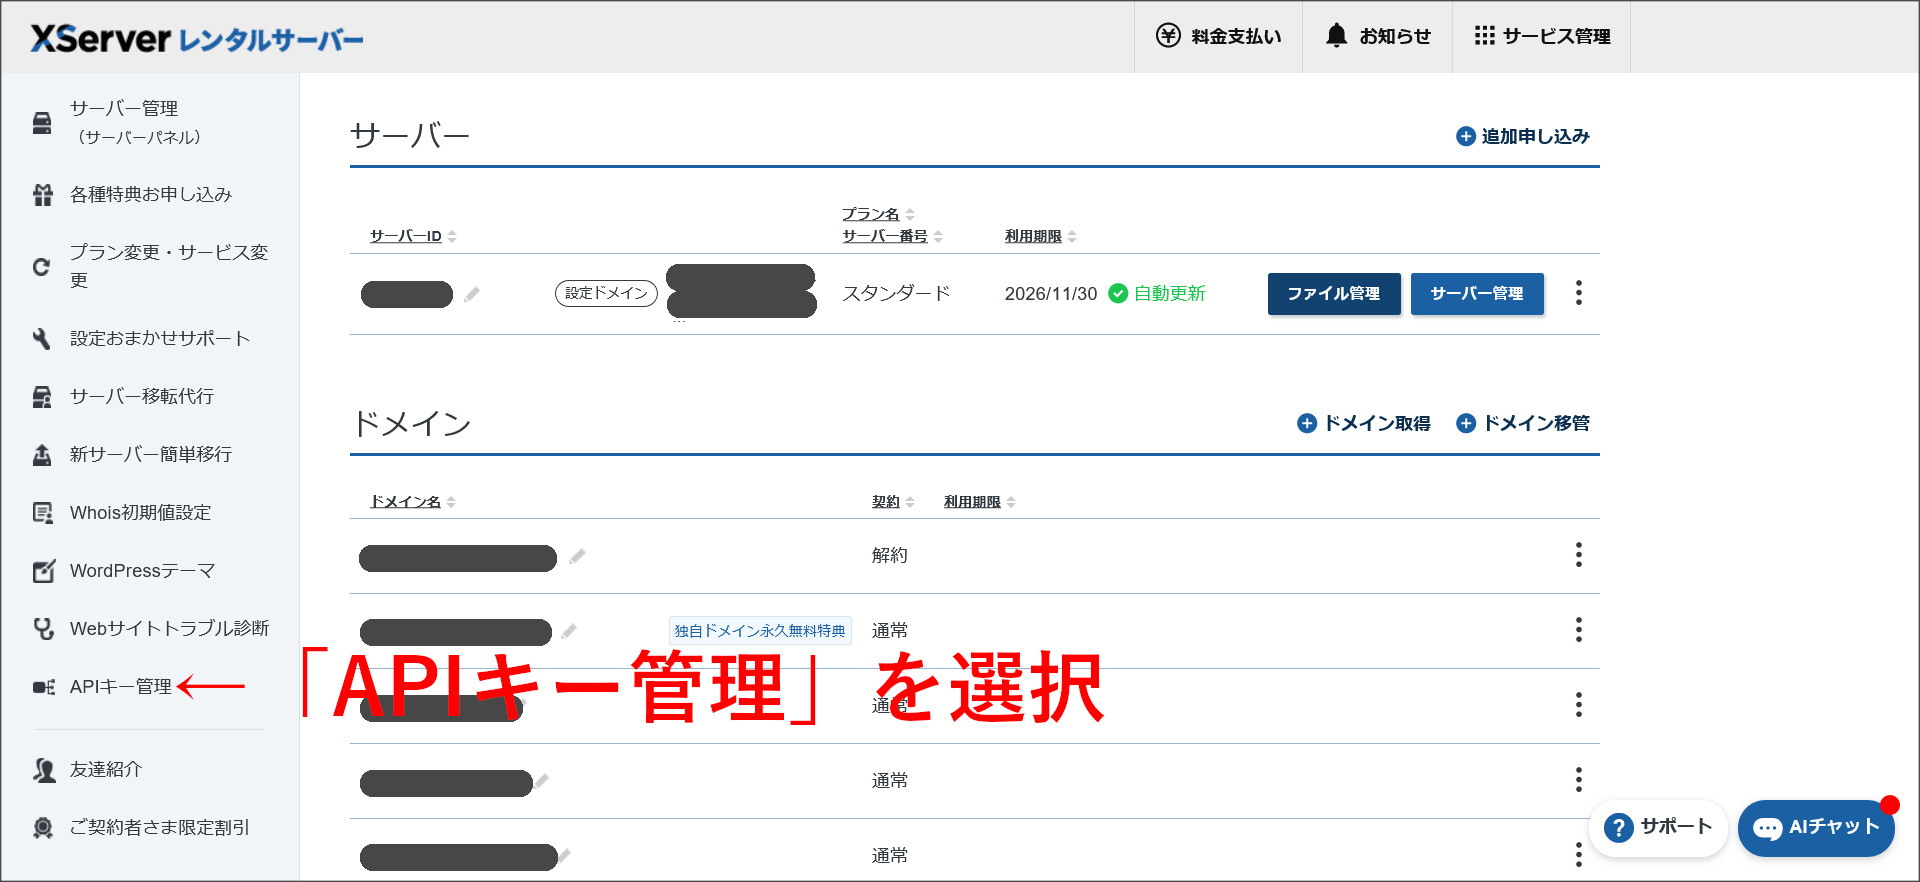The width and height of the screenshot is (1920, 882).
Task: Open 各種特典お申し込み in the sidebar
Action: [x=150, y=194]
